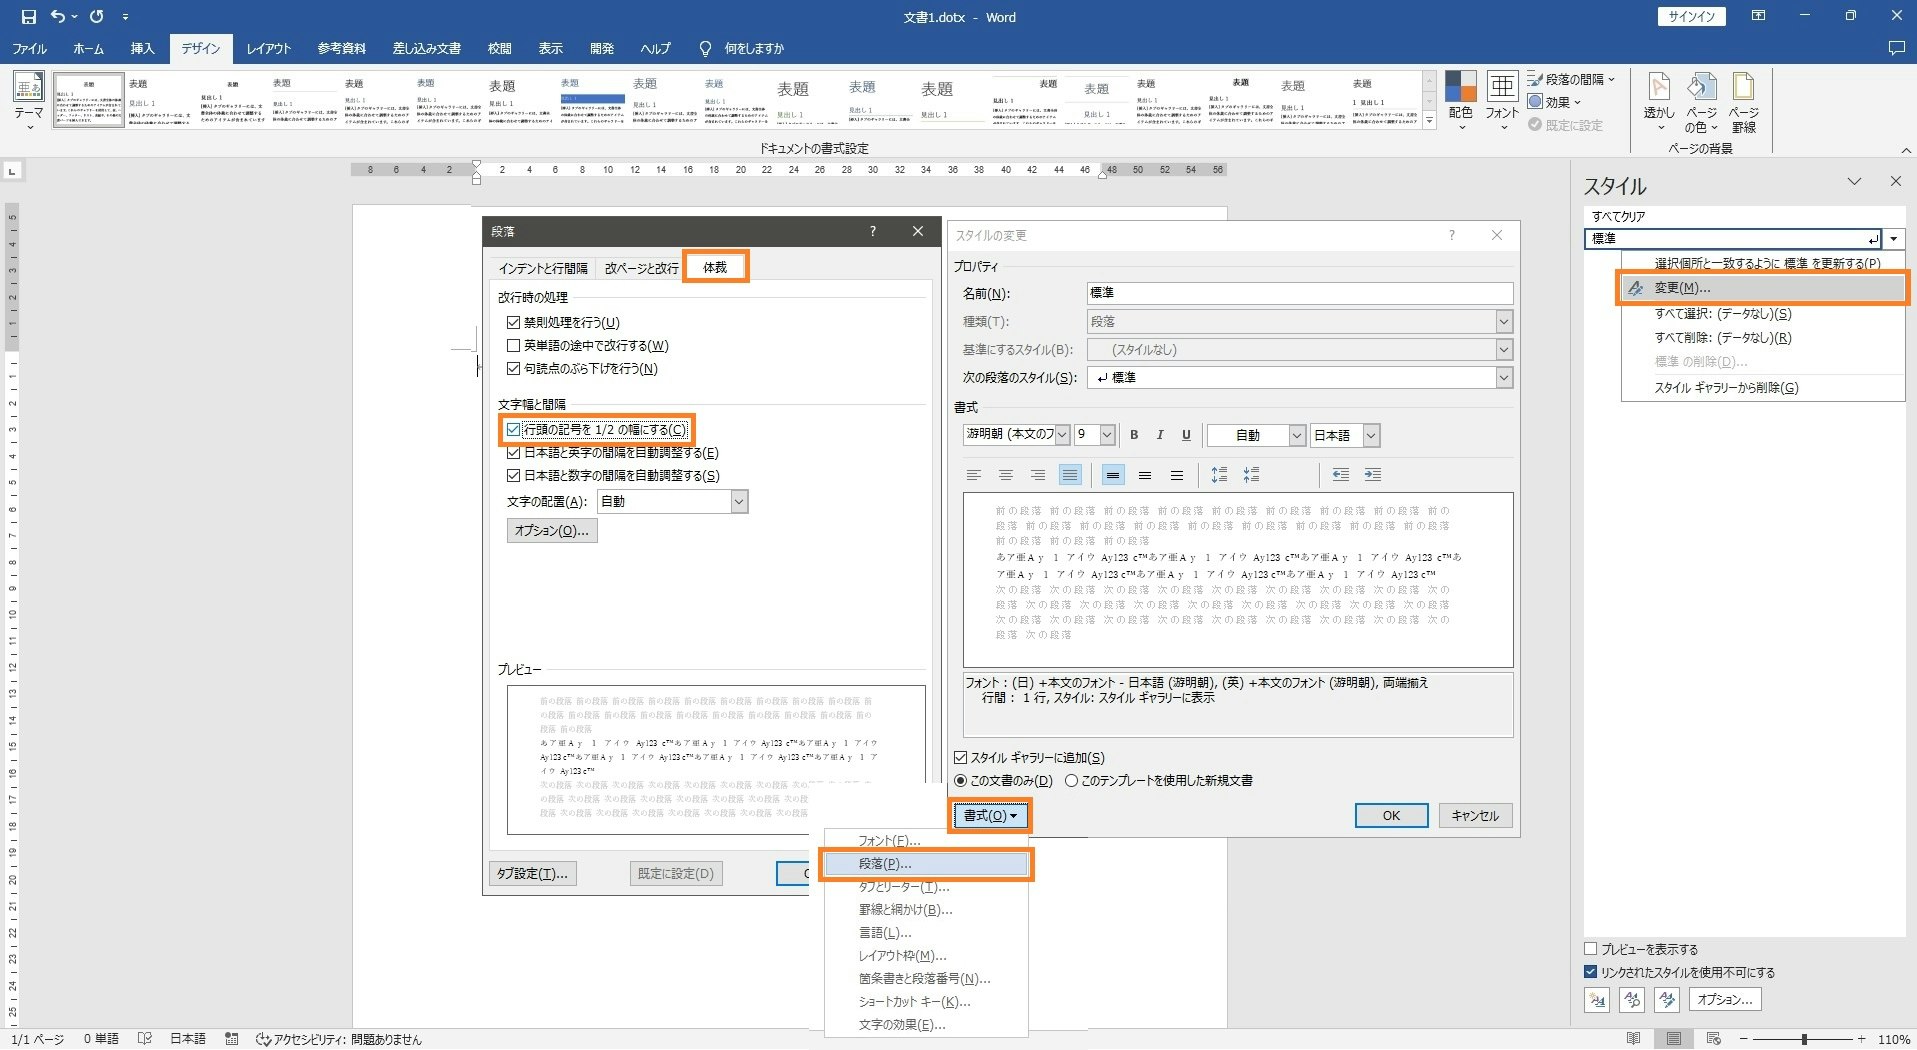This screenshot has height=1050, width=1917.
Task: Choose 変更(M)... from style context menu
Action: pyautogui.click(x=1763, y=288)
